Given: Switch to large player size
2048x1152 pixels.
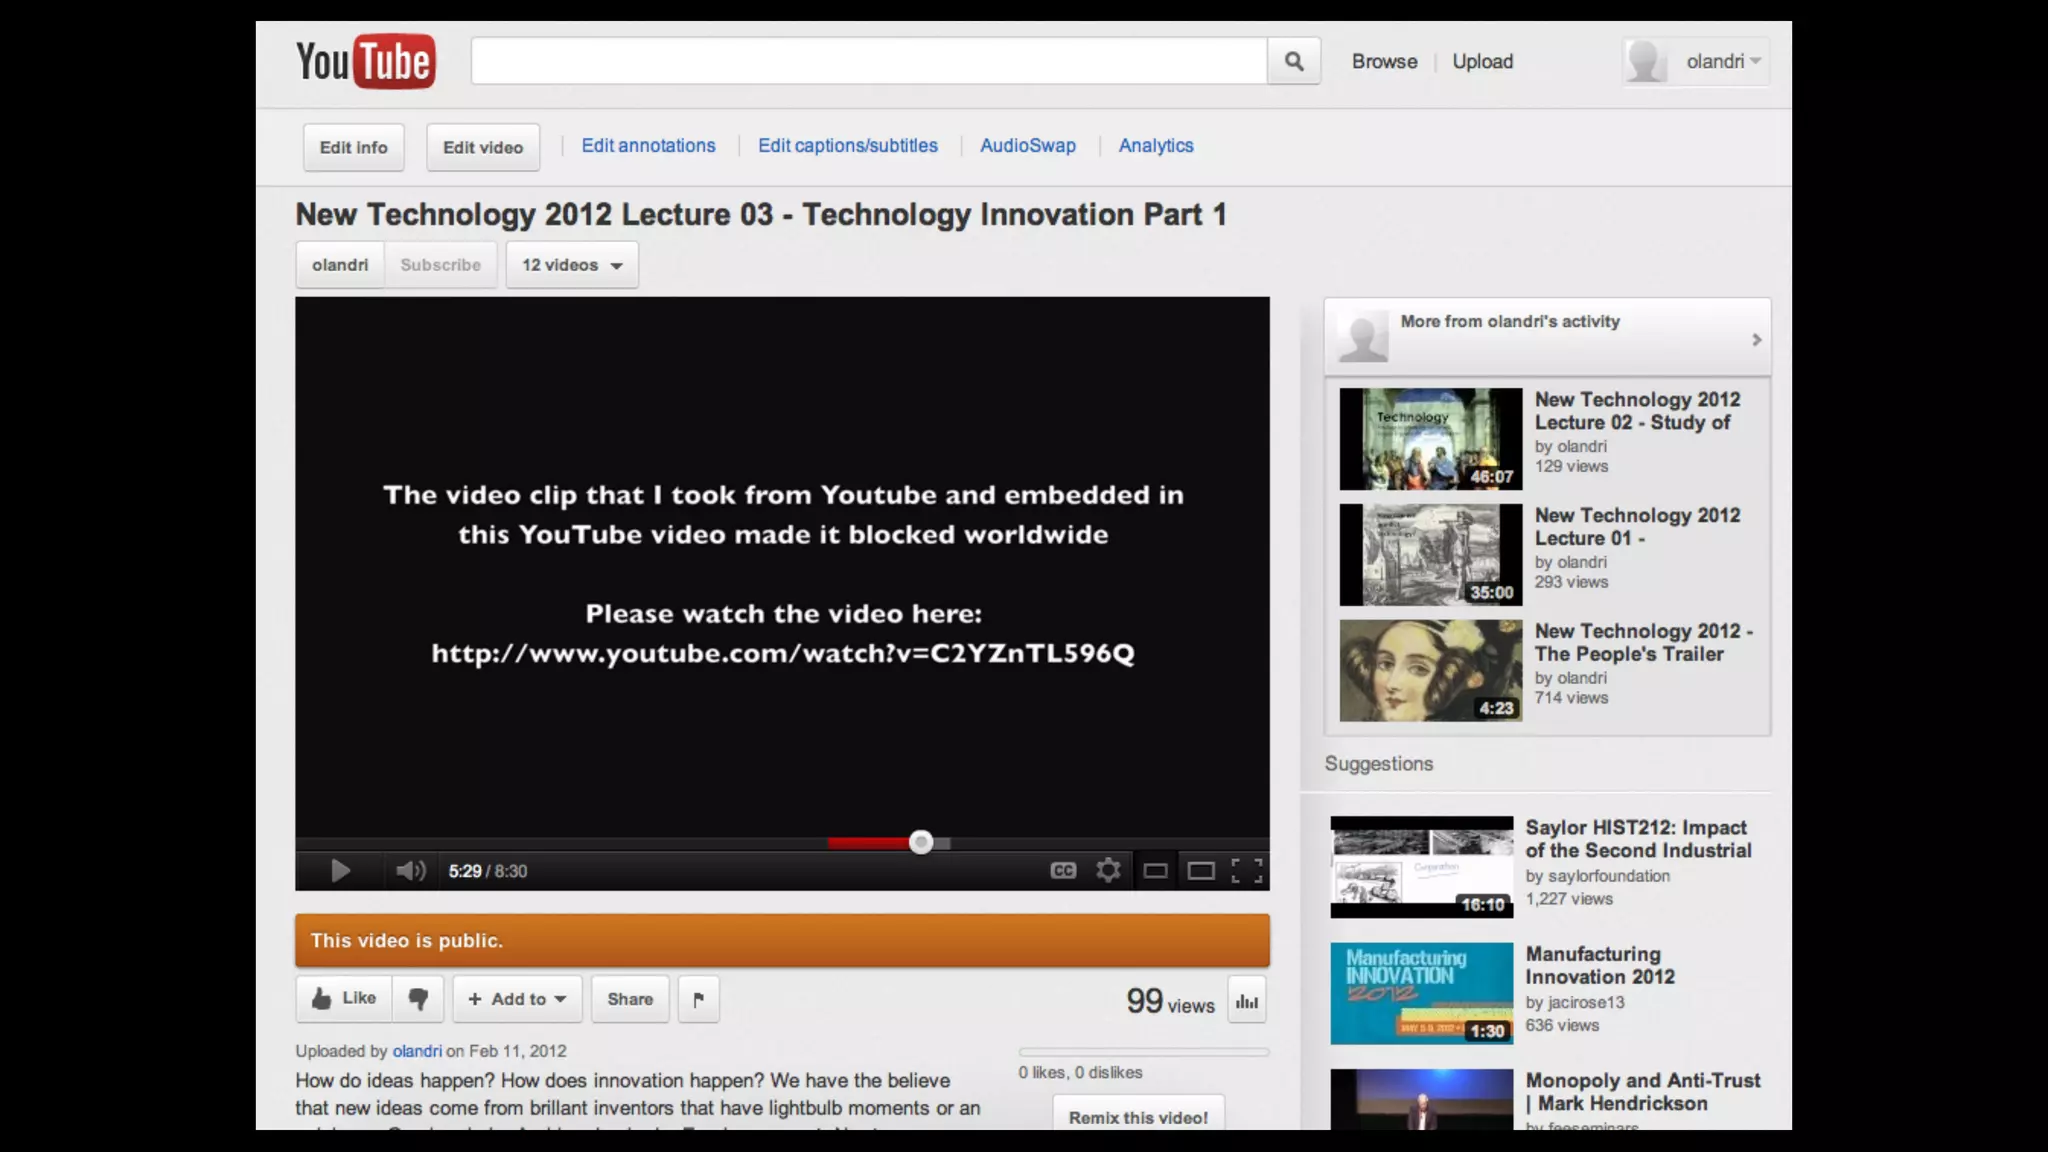Looking at the screenshot, I should coord(1201,871).
